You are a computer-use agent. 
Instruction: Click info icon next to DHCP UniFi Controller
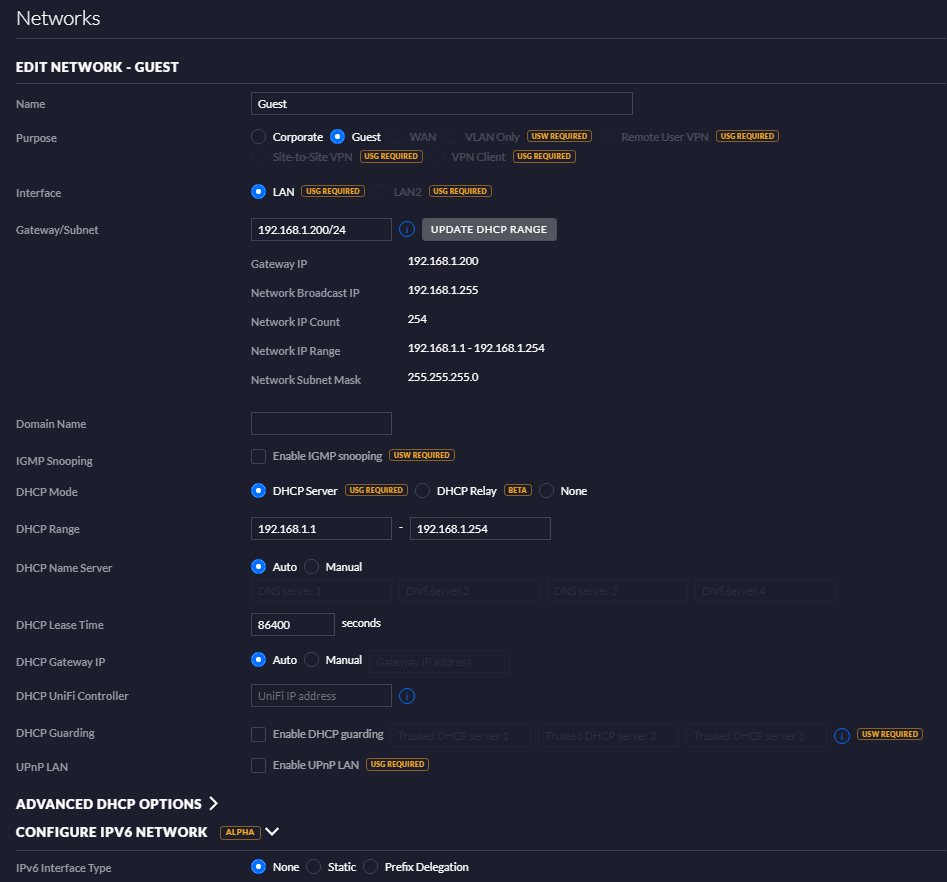coord(407,696)
